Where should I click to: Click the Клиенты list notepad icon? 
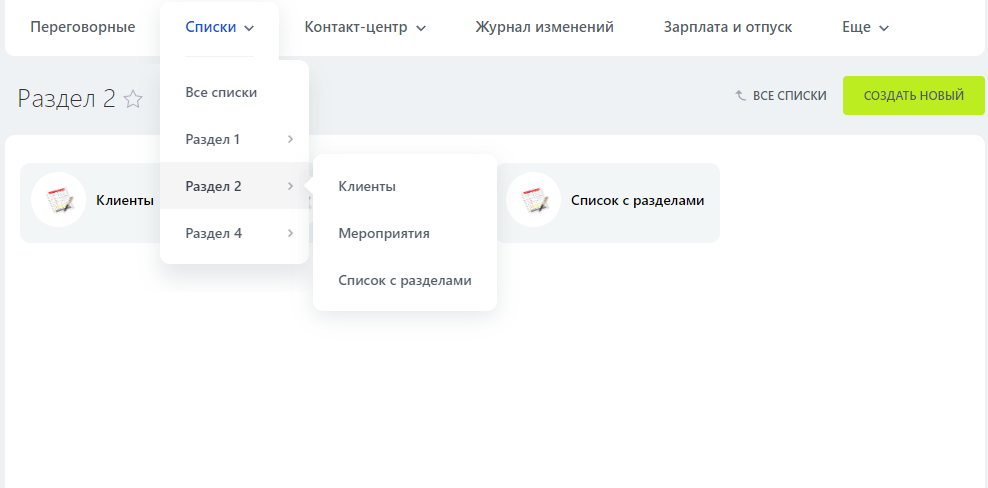[58, 200]
